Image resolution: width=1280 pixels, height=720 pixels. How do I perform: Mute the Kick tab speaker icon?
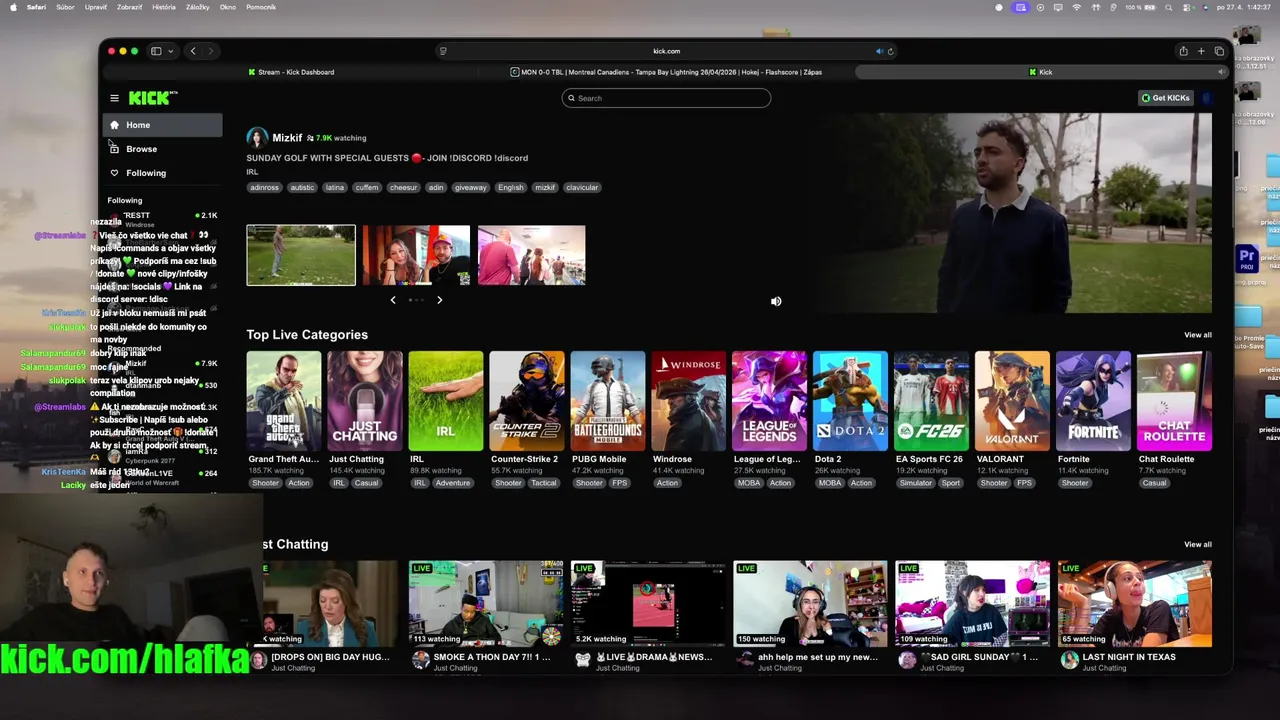click(1220, 72)
